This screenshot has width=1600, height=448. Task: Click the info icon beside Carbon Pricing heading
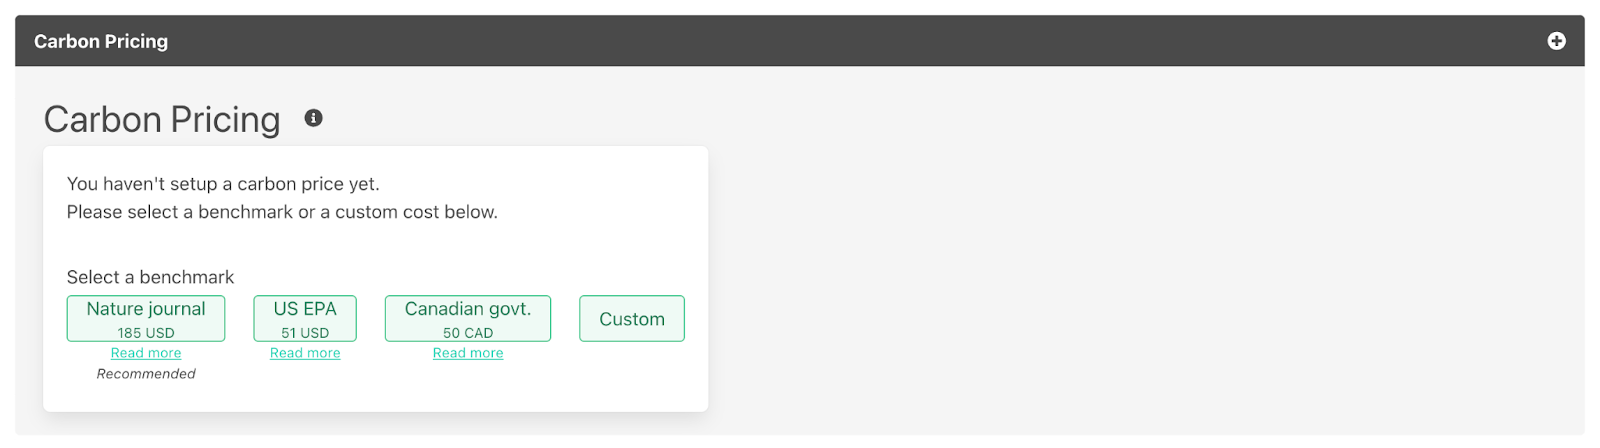[x=313, y=118]
